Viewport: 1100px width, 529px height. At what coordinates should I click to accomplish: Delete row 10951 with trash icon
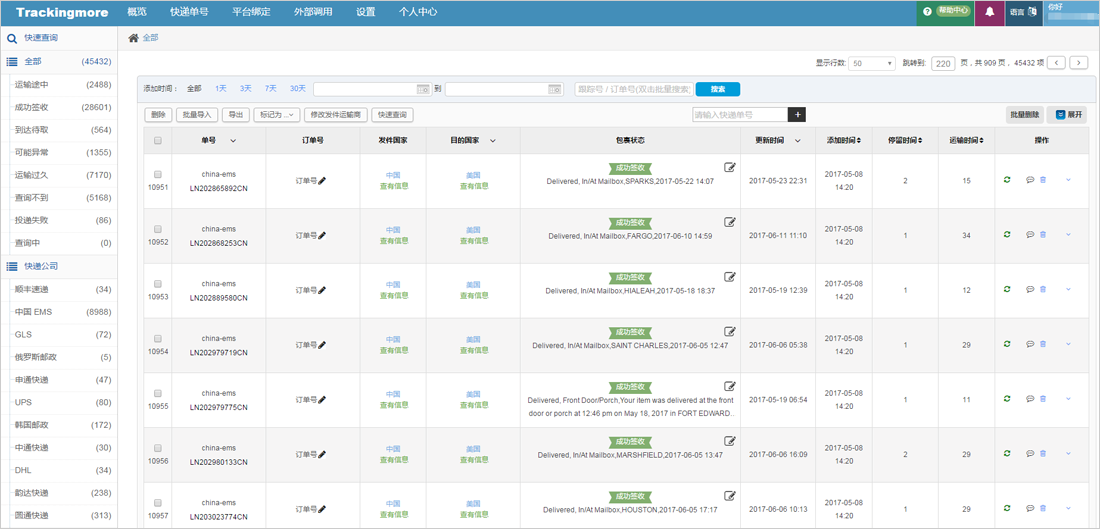1043,180
